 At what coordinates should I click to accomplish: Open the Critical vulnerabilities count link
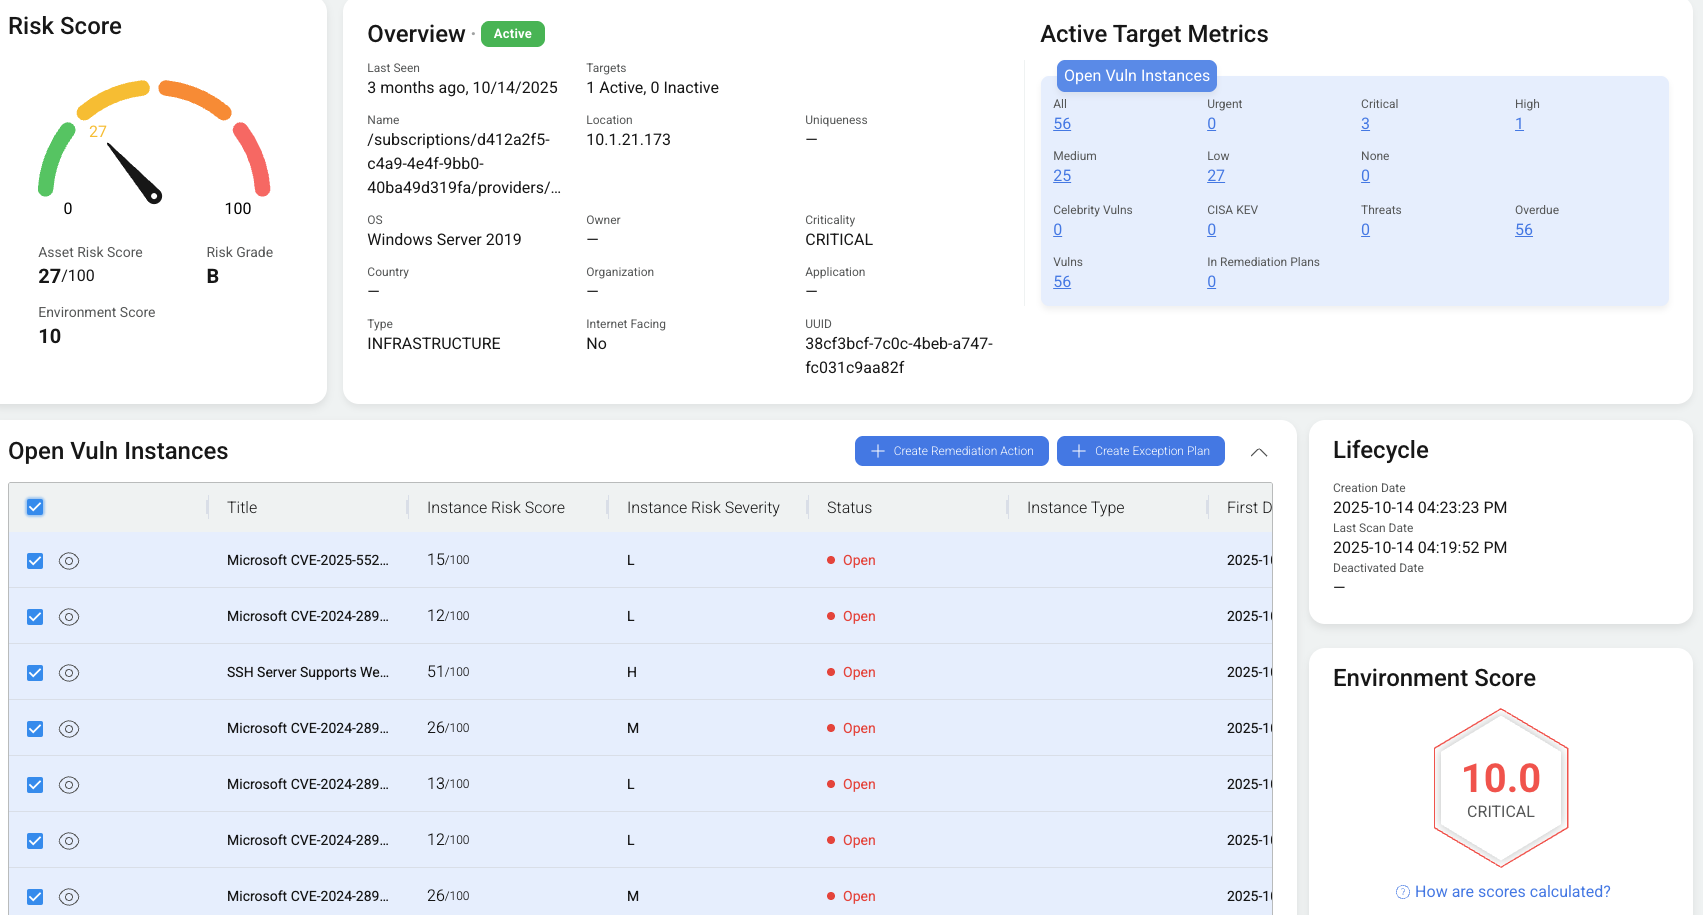tap(1365, 124)
